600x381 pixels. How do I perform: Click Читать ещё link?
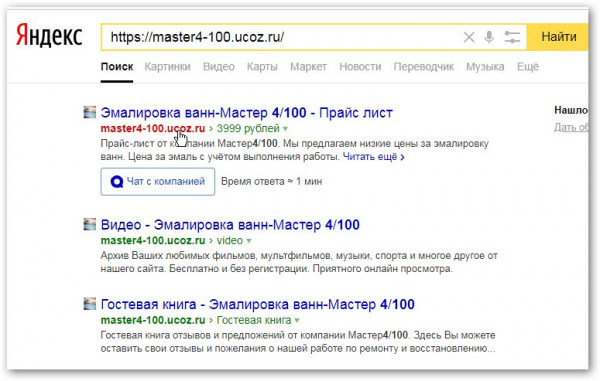pyautogui.click(x=373, y=156)
